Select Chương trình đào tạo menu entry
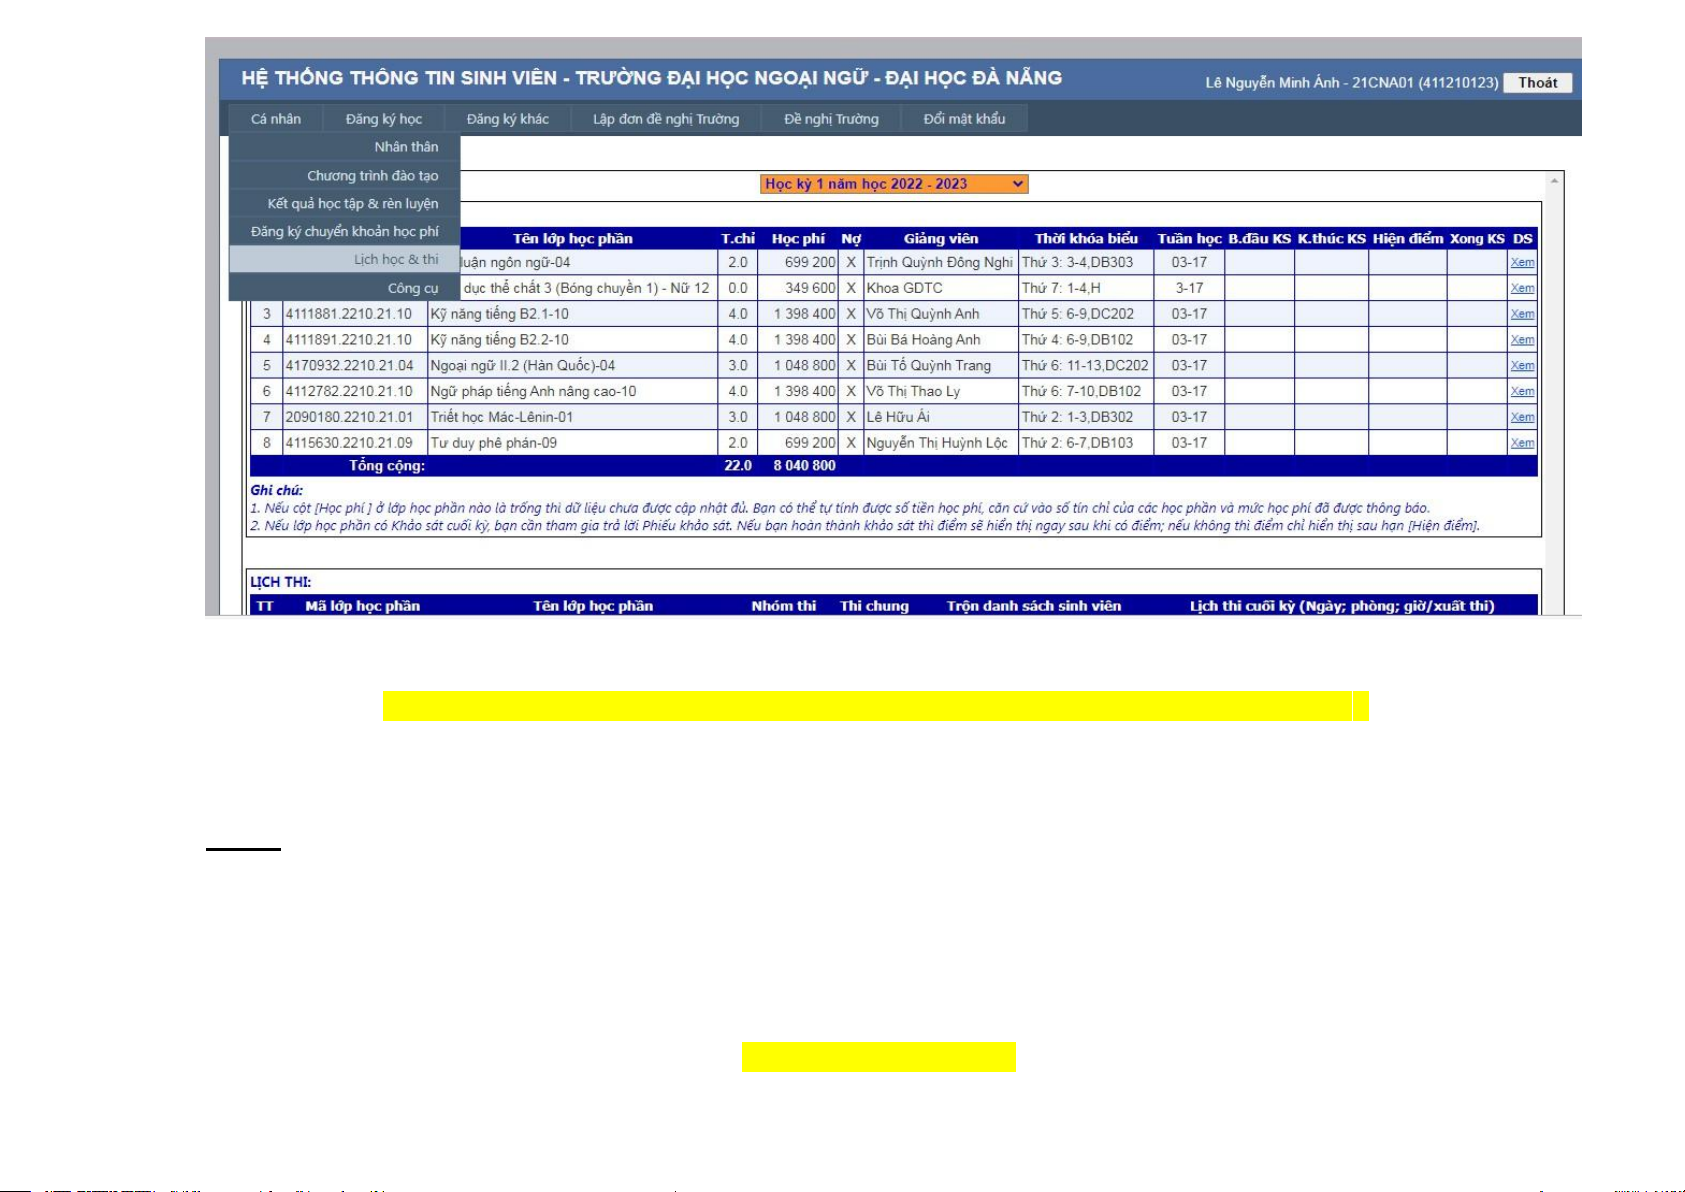The image size is (1685, 1192). tap(372, 176)
